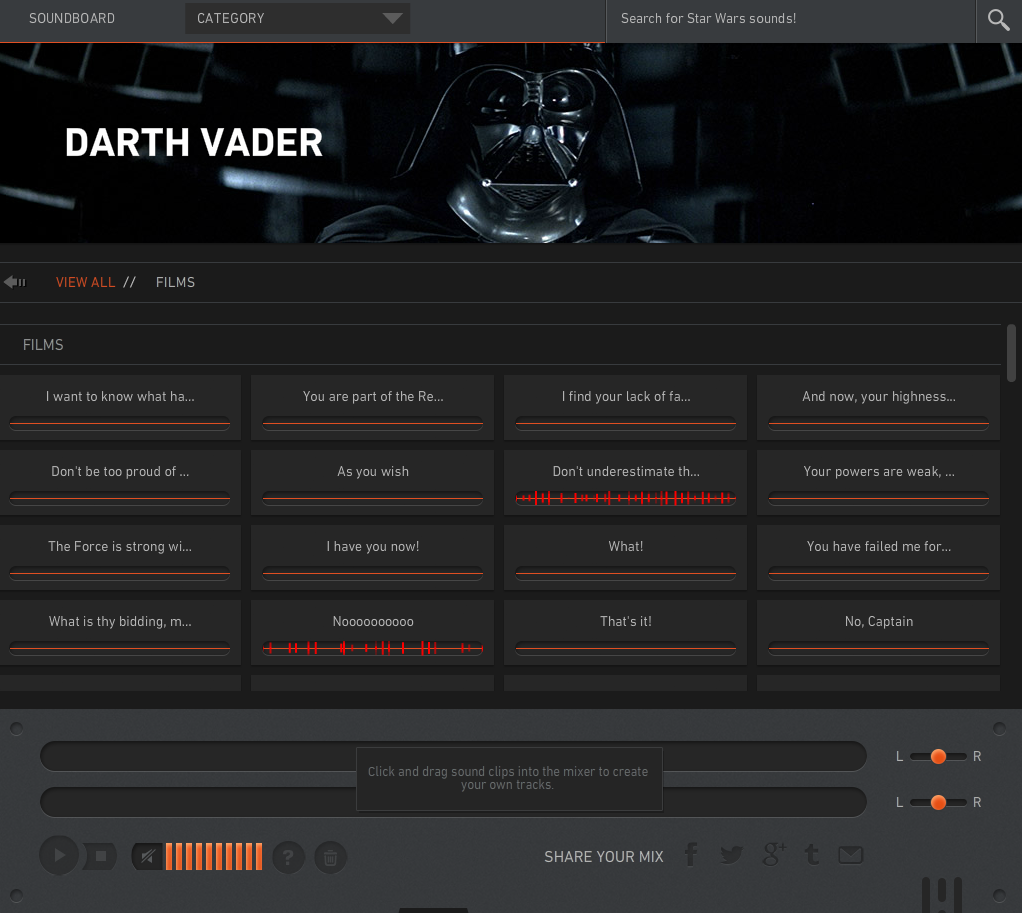Screen dimensions: 1022x913
Task: Set volume using the orange level bars
Action: click(x=214, y=856)
